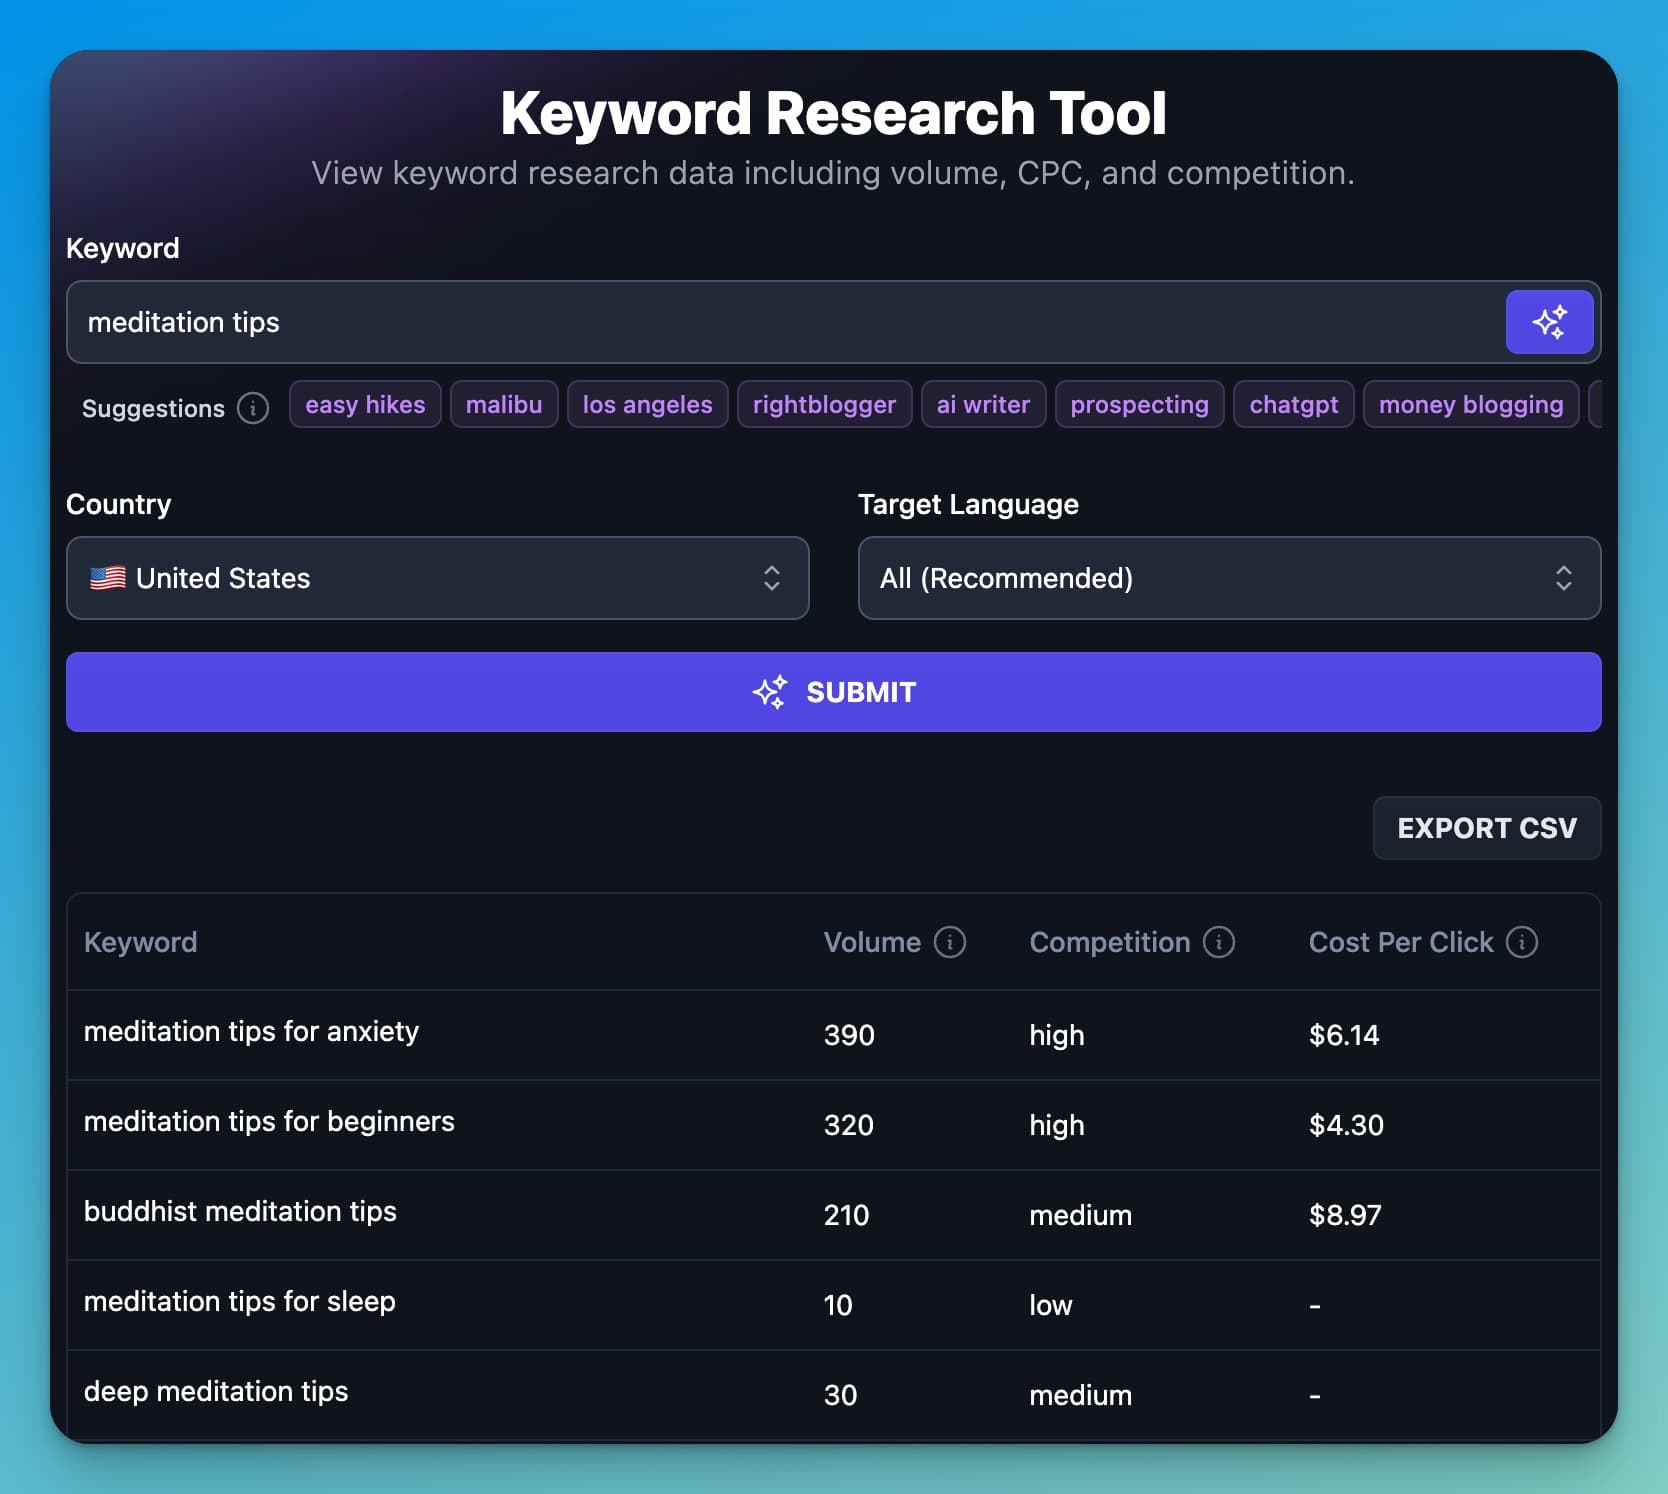The height and width of the screenshot is (1494, 1668).
Task: Open the Country dropdown
Action: click(437, 578)
